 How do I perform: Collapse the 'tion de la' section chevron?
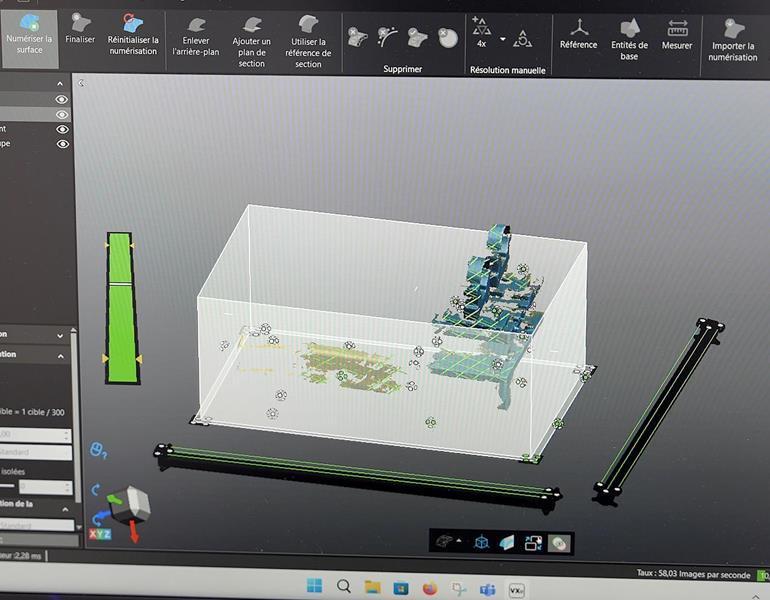coord(65,510)
